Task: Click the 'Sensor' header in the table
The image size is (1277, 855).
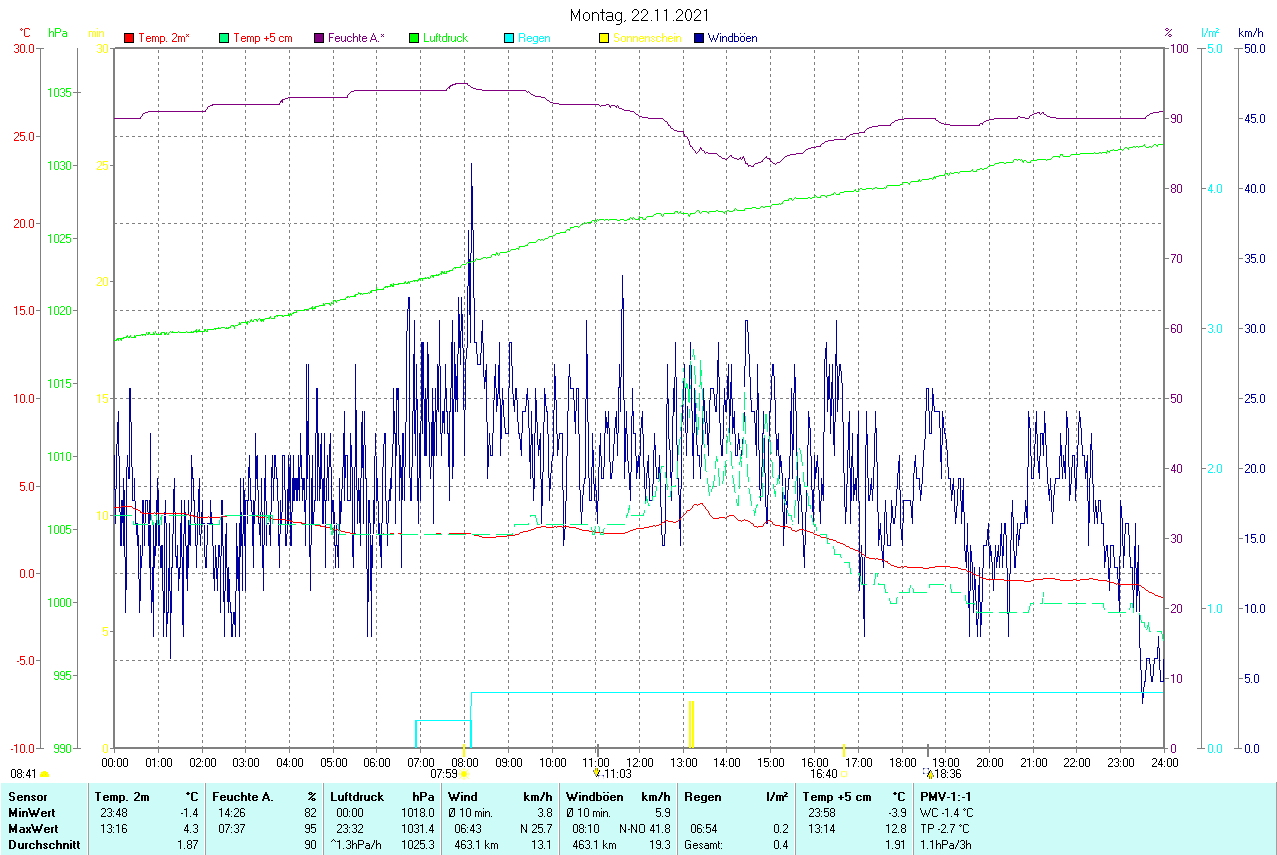Action: pyautogui.click(x=27, y=797)
